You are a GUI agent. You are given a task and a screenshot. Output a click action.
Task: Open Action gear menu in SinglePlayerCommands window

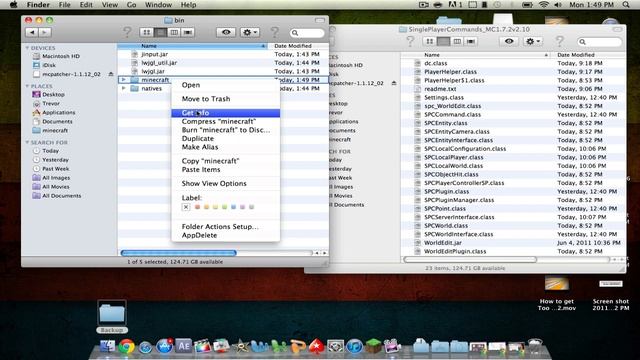533,41
